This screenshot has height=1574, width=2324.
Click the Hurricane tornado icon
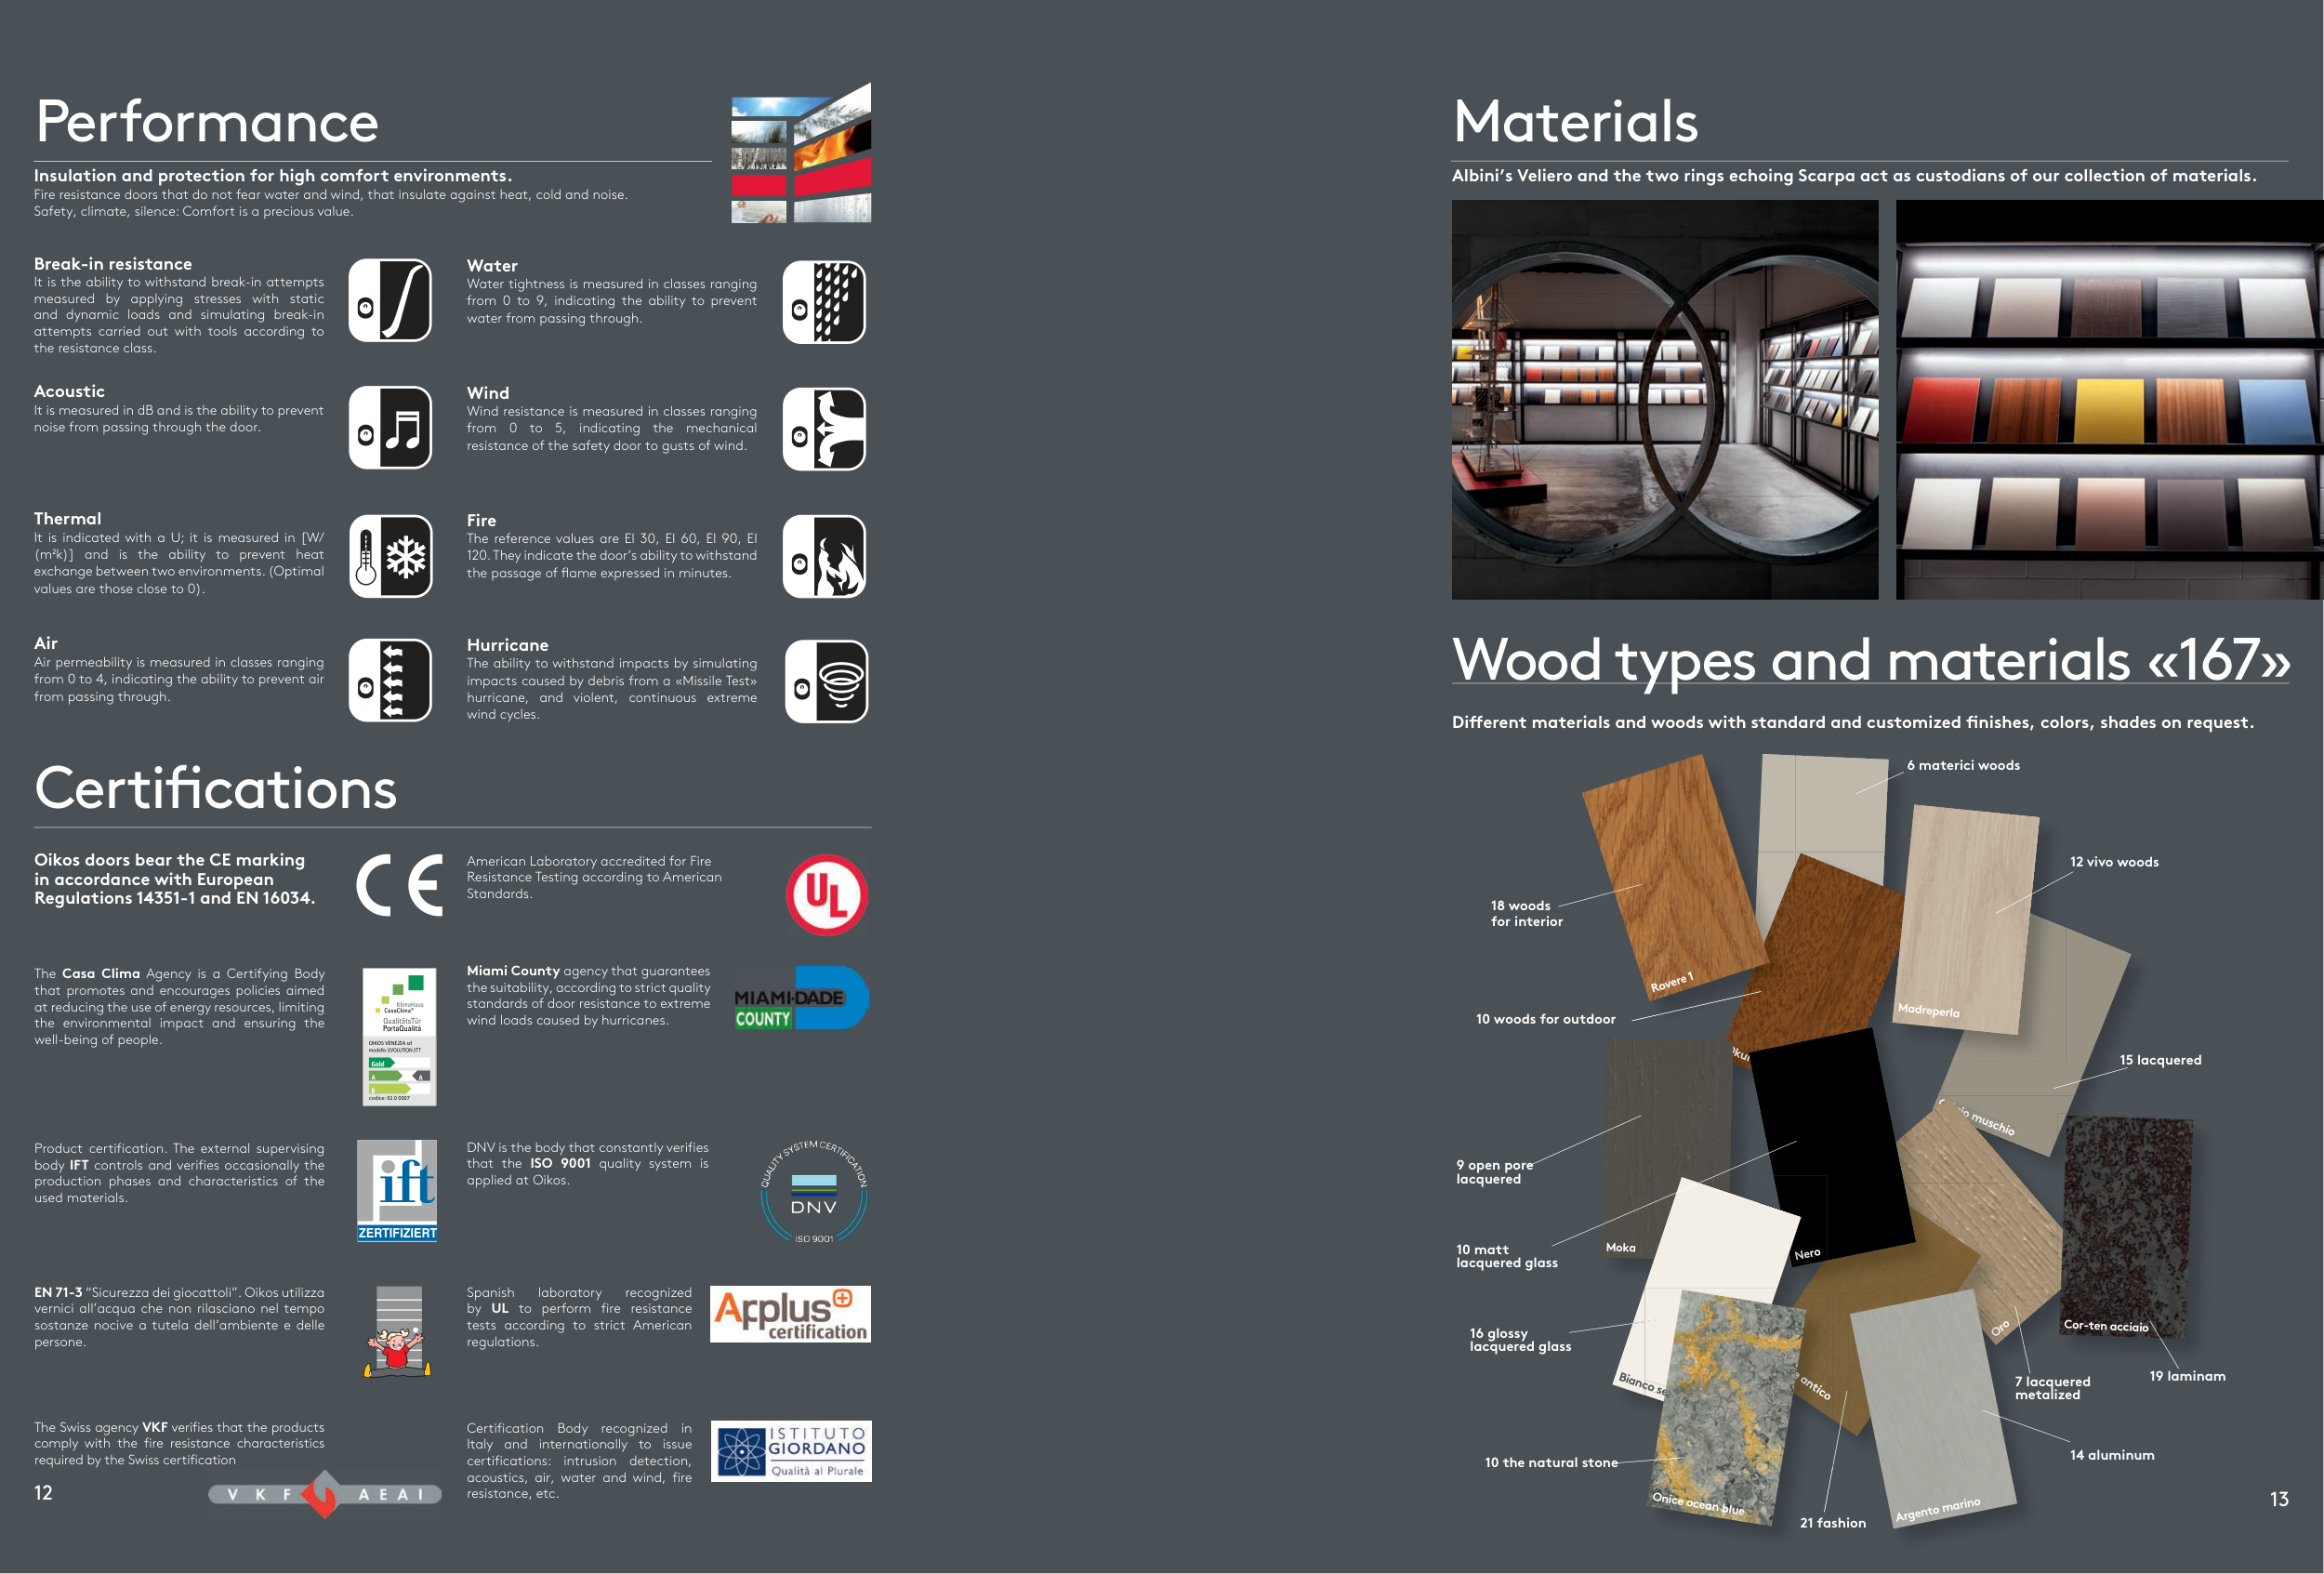(x=826, y=681)
